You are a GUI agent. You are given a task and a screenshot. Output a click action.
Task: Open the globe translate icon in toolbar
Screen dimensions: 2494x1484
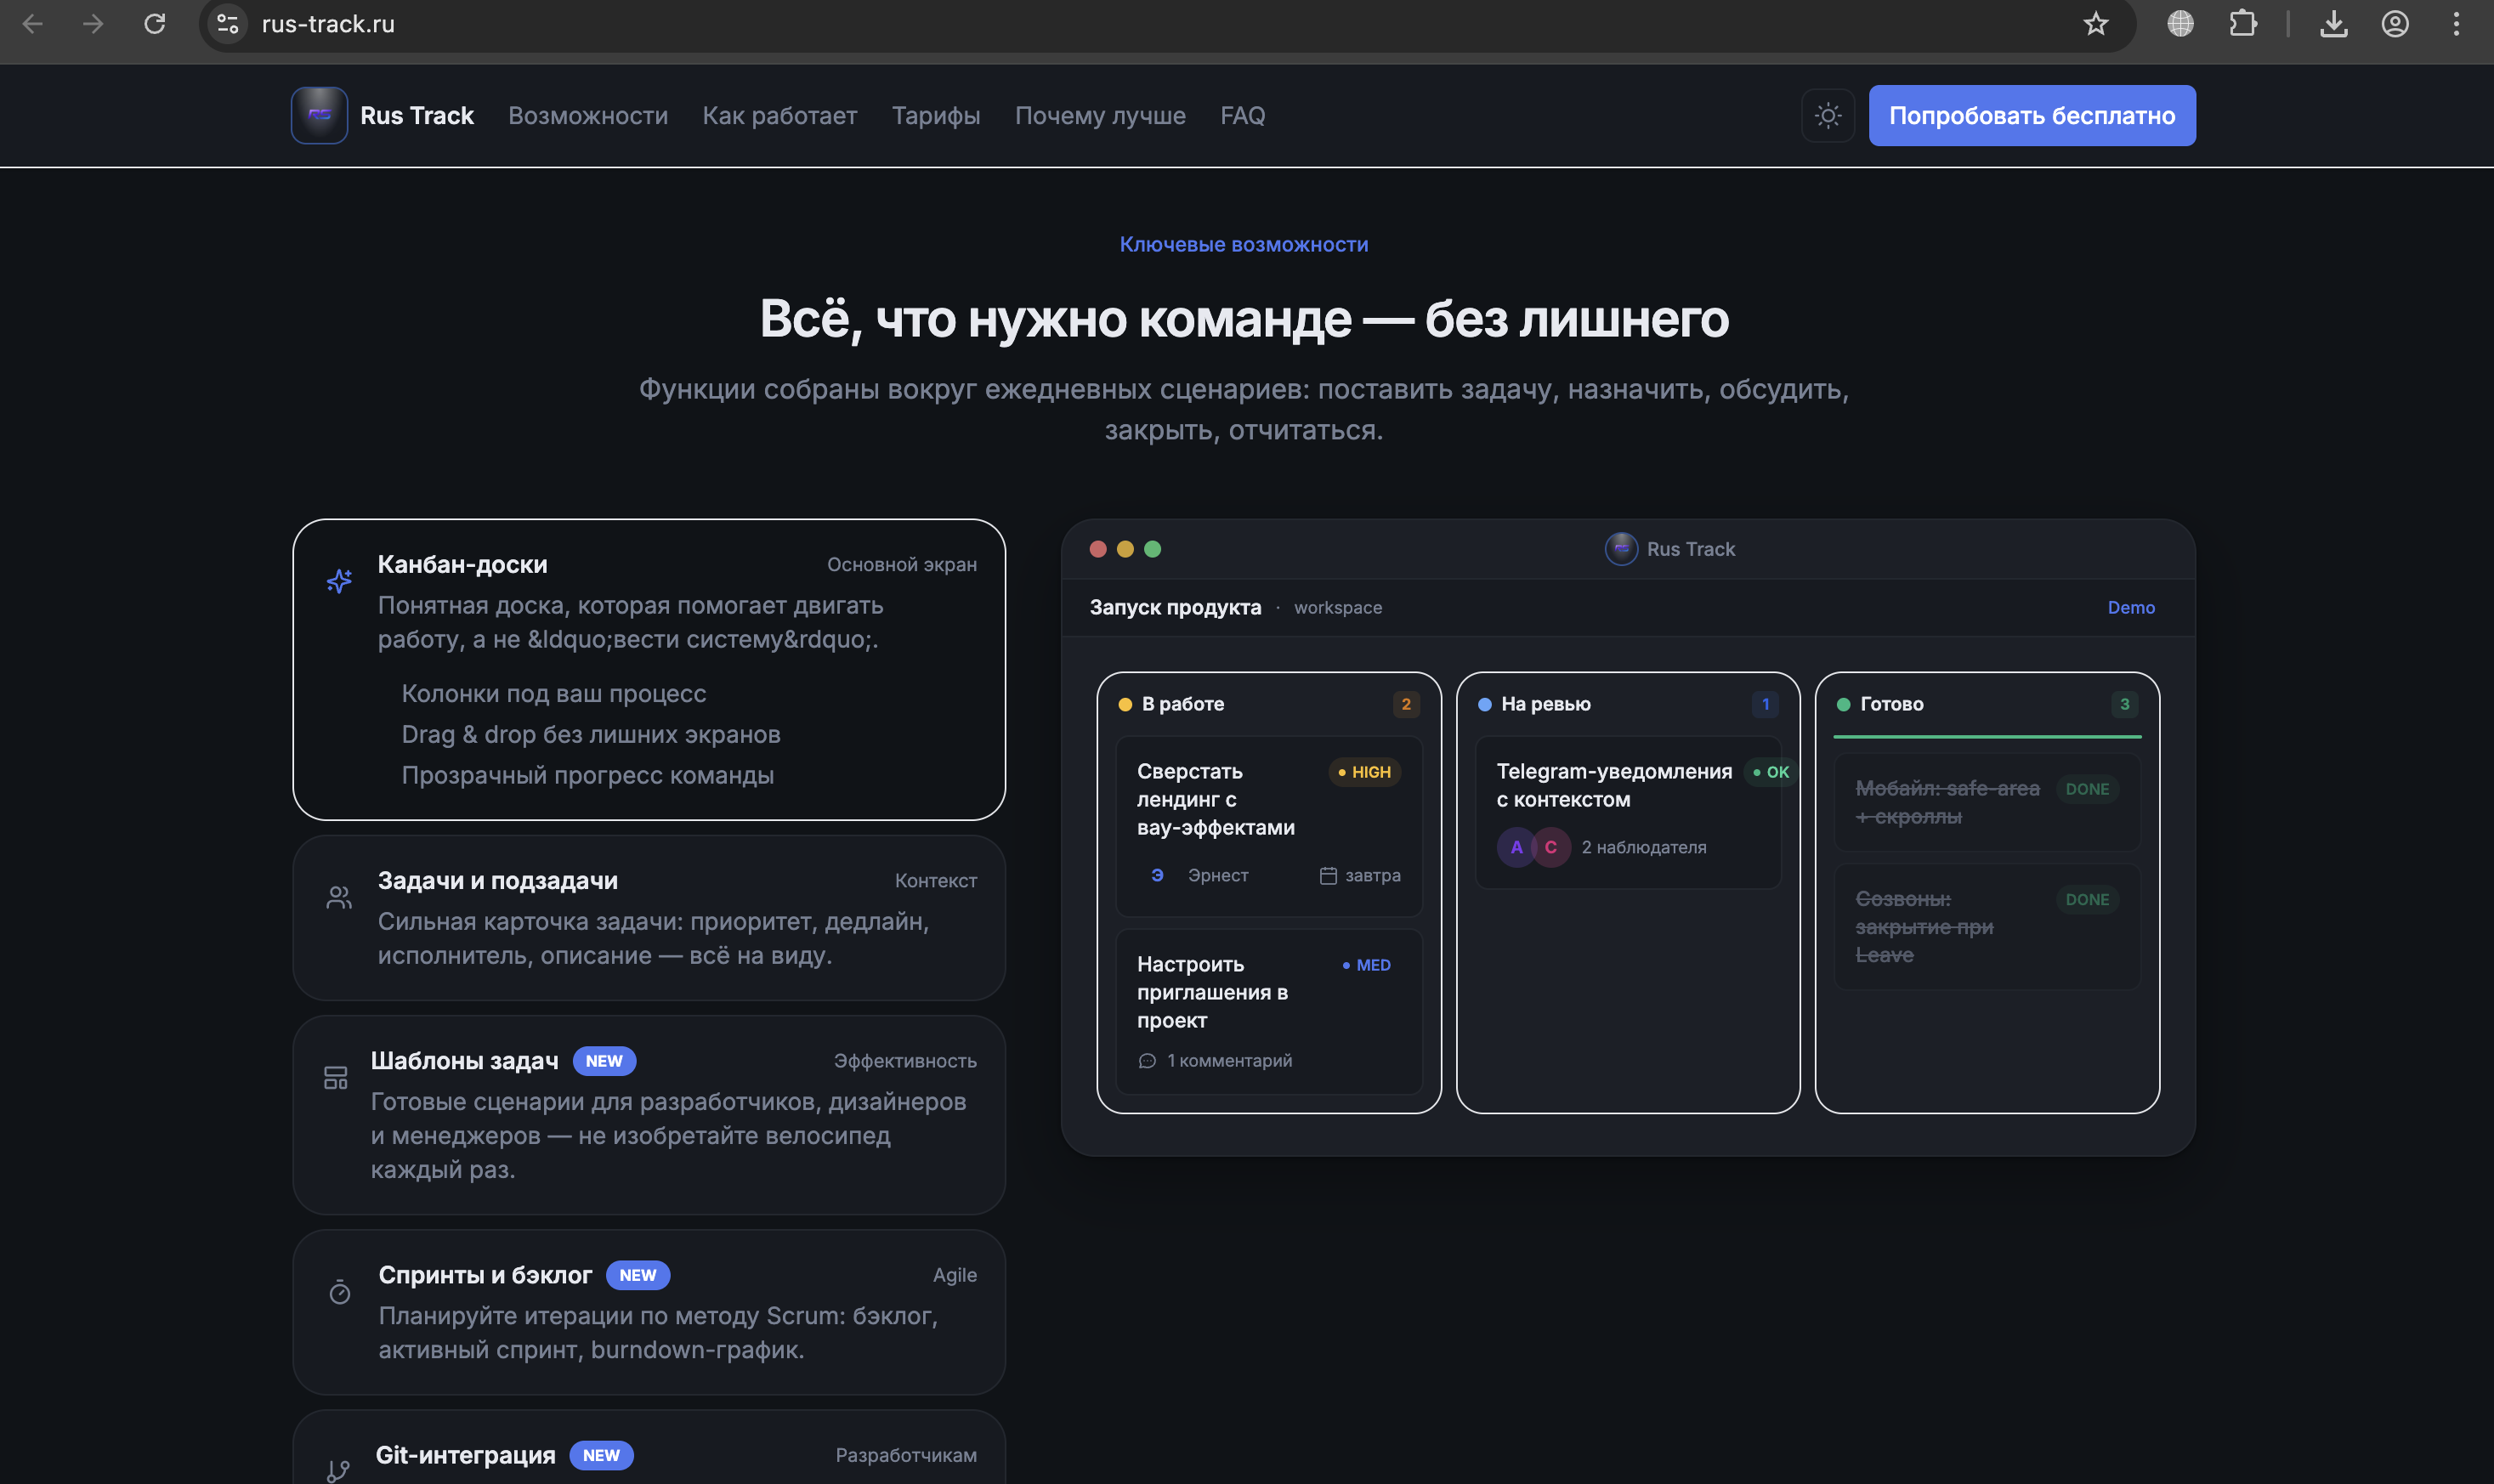point(2180,24)
